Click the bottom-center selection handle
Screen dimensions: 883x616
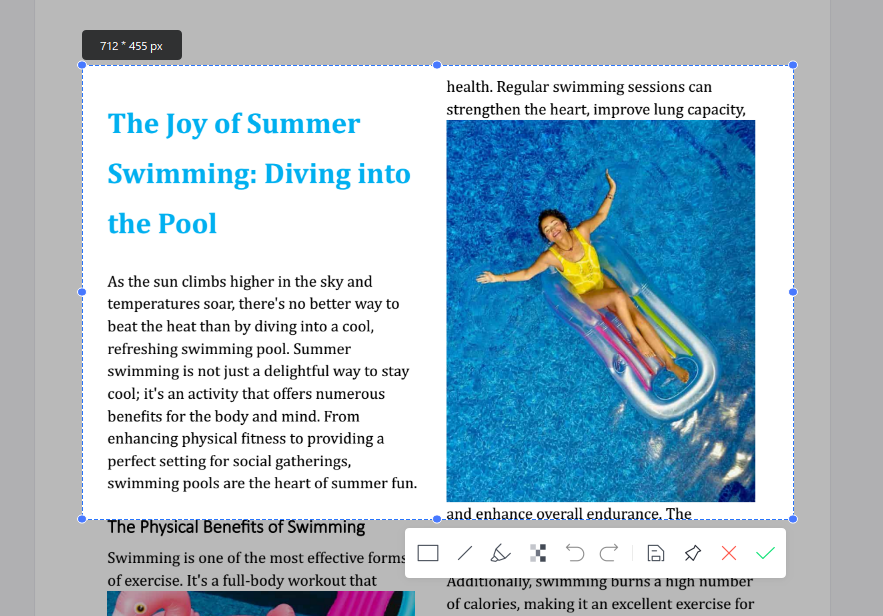tap(437, 519)
